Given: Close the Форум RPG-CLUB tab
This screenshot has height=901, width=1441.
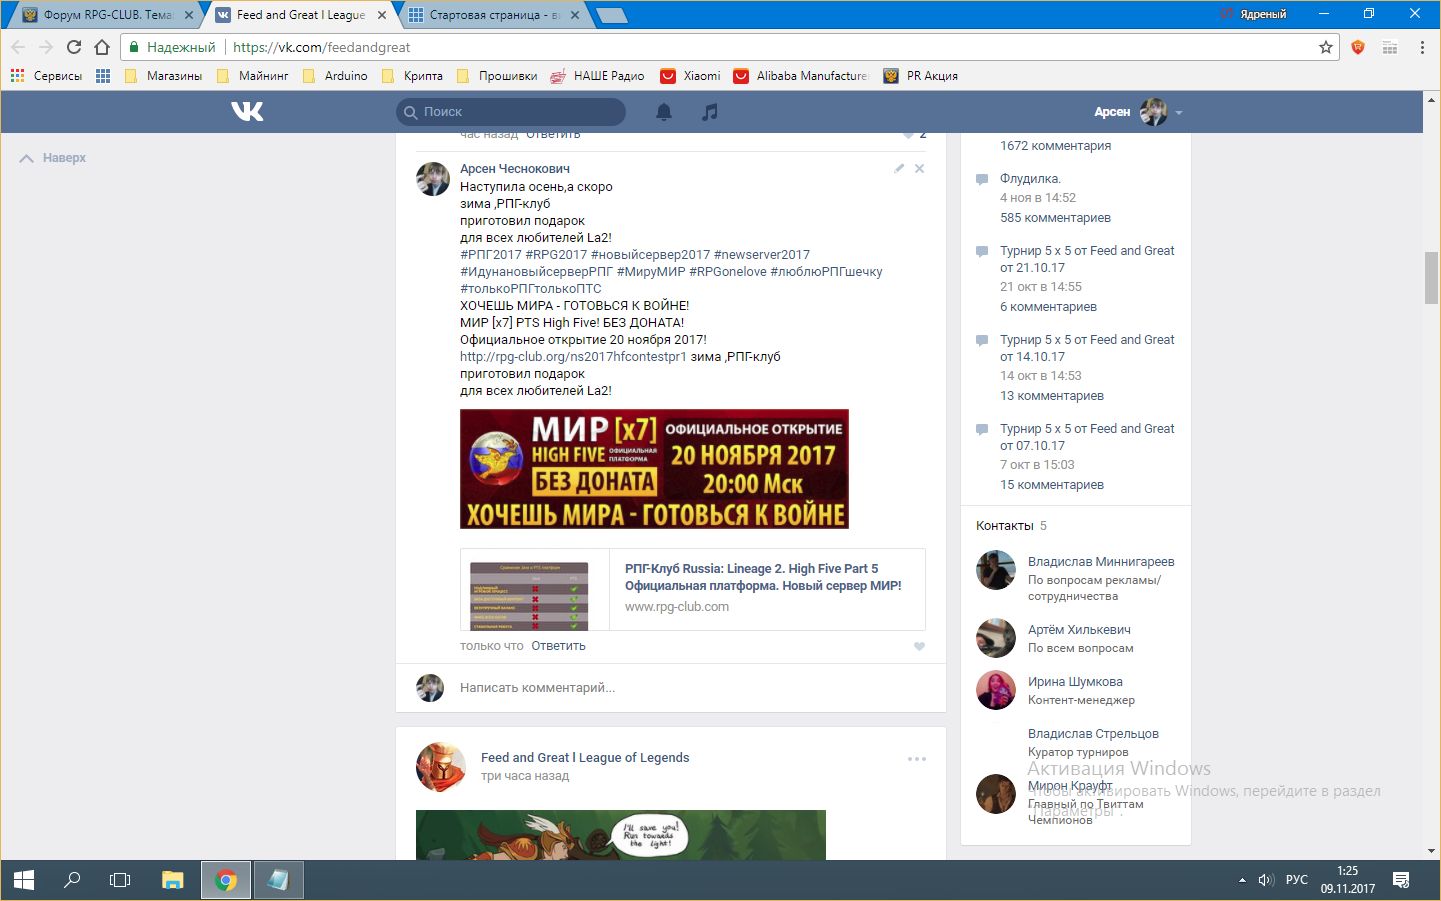Looking at the screenshot, I should tap(189, 15).
